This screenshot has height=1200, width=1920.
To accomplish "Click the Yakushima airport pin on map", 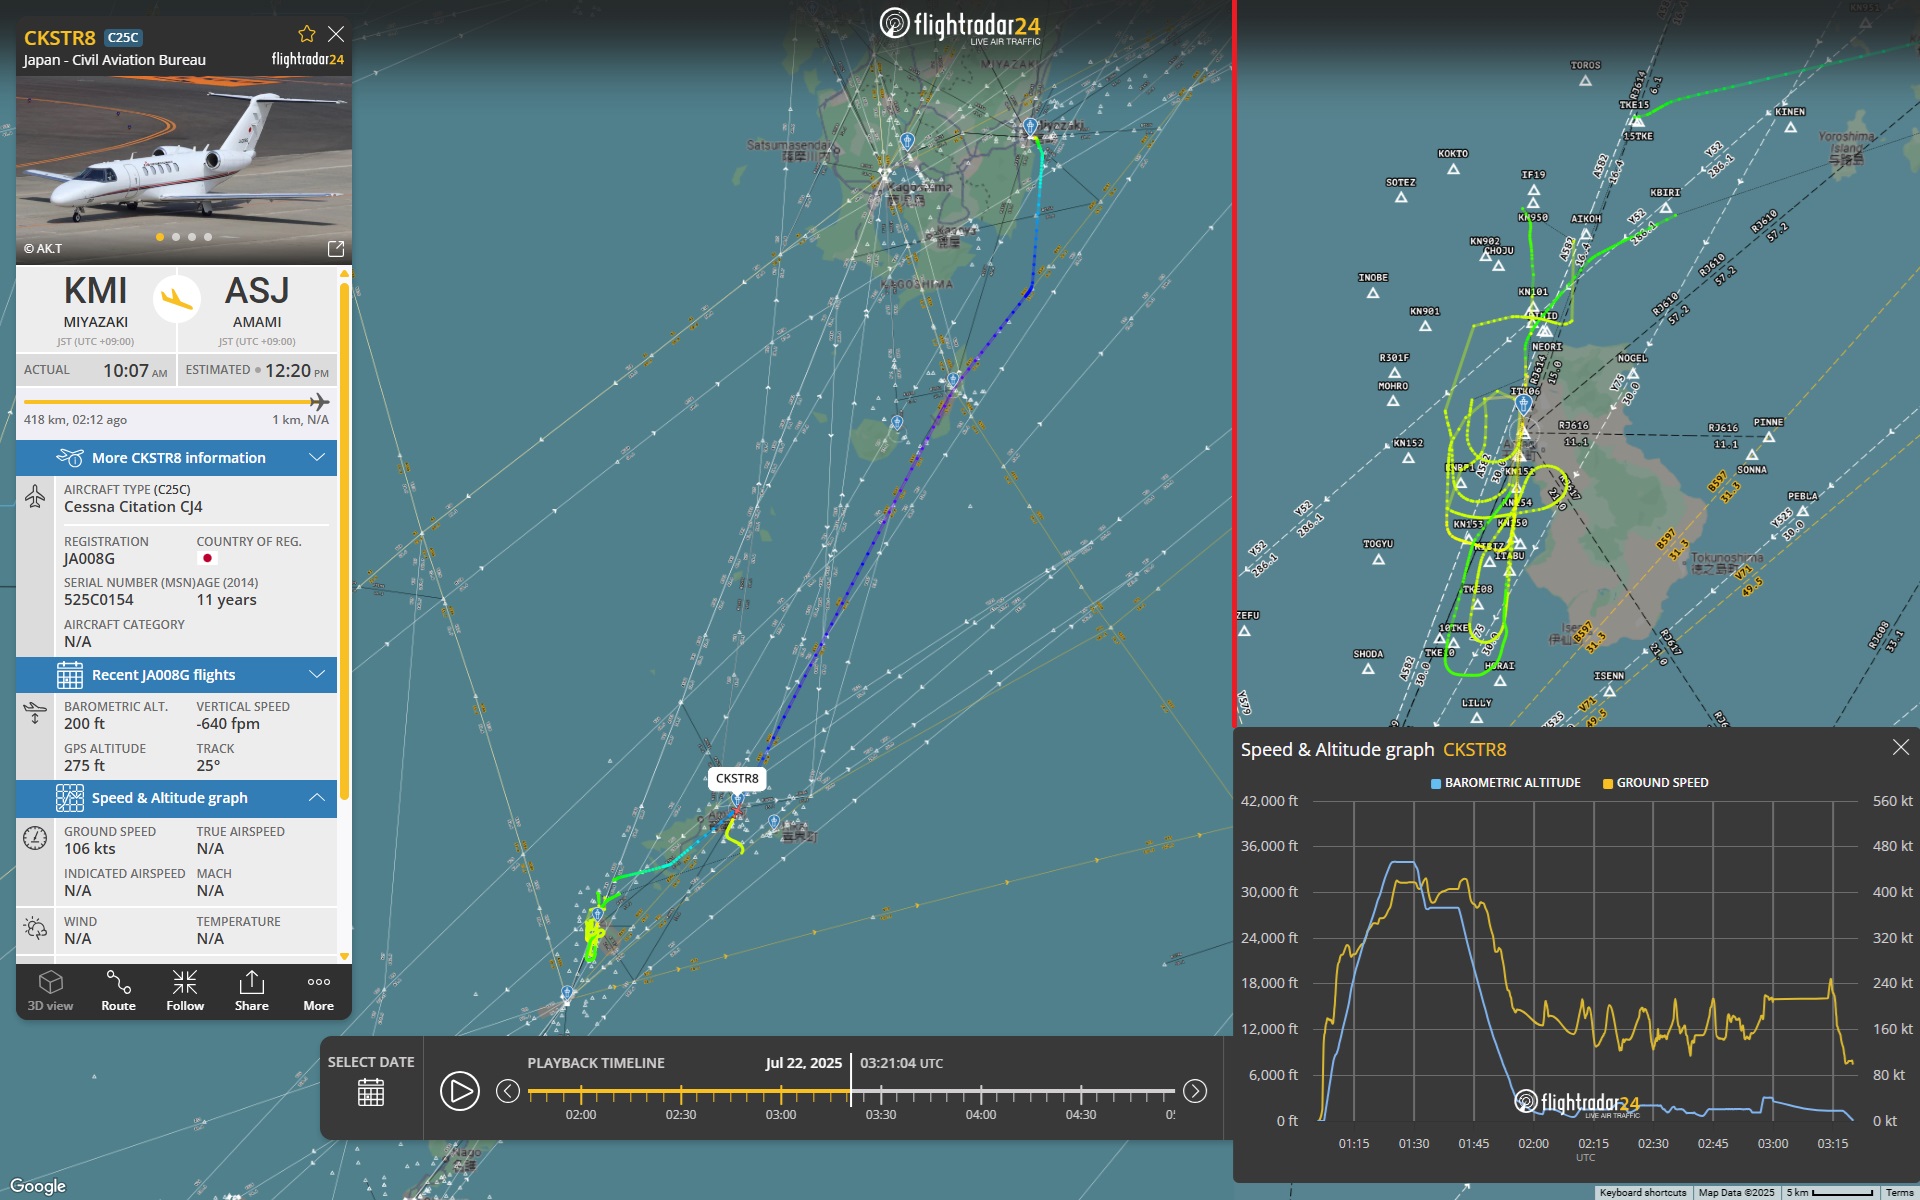I will (x=897, y=422).
